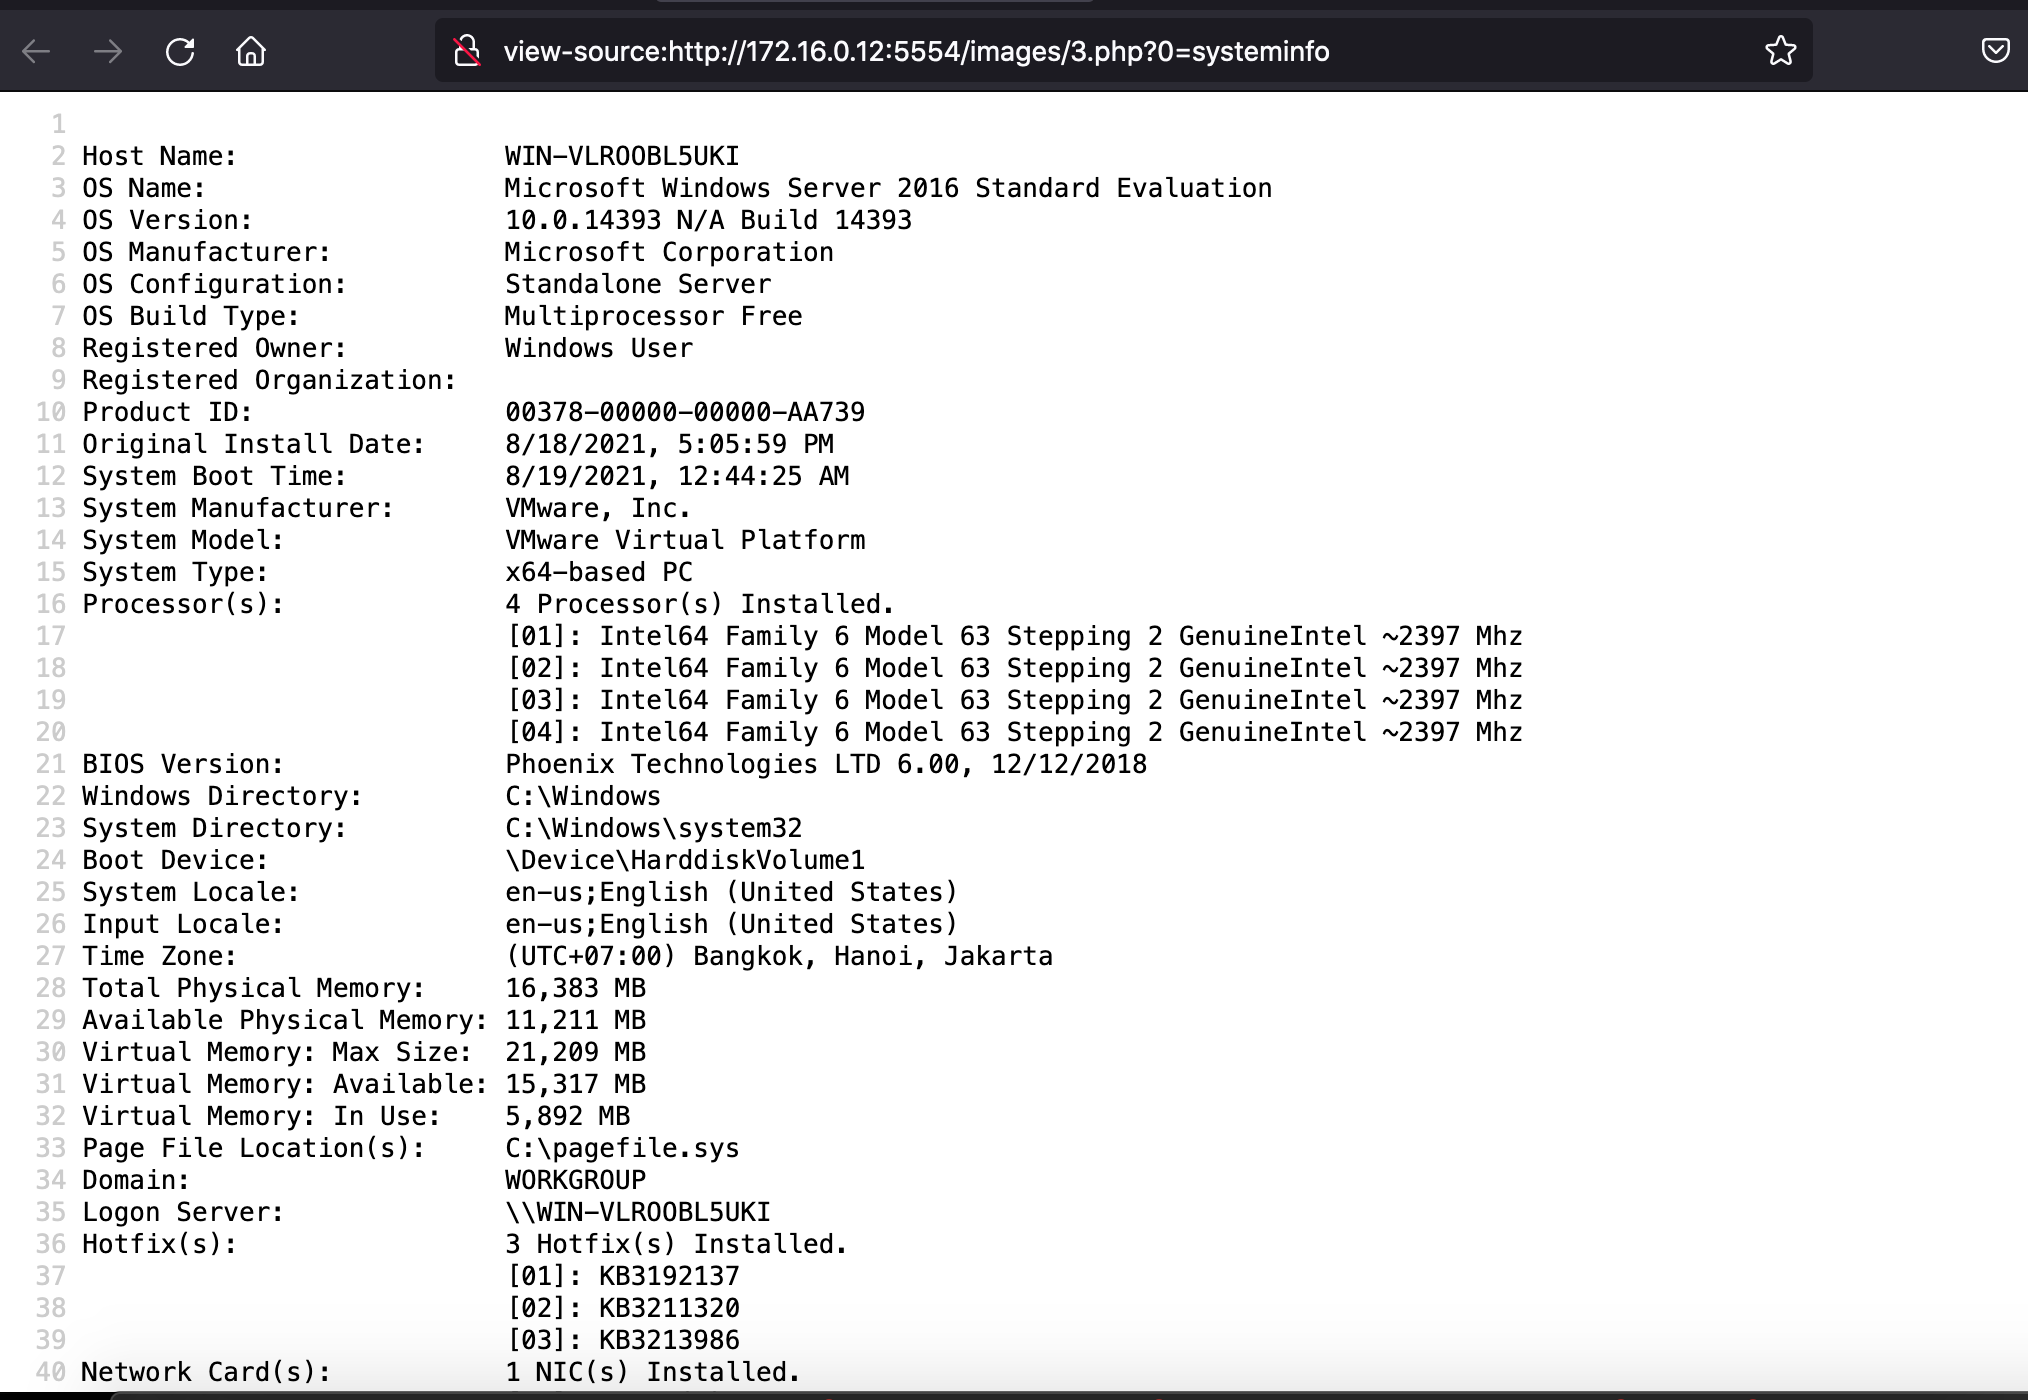Click the Time Zone value text
The image size is (2028, 1400).
pos(778,956)
